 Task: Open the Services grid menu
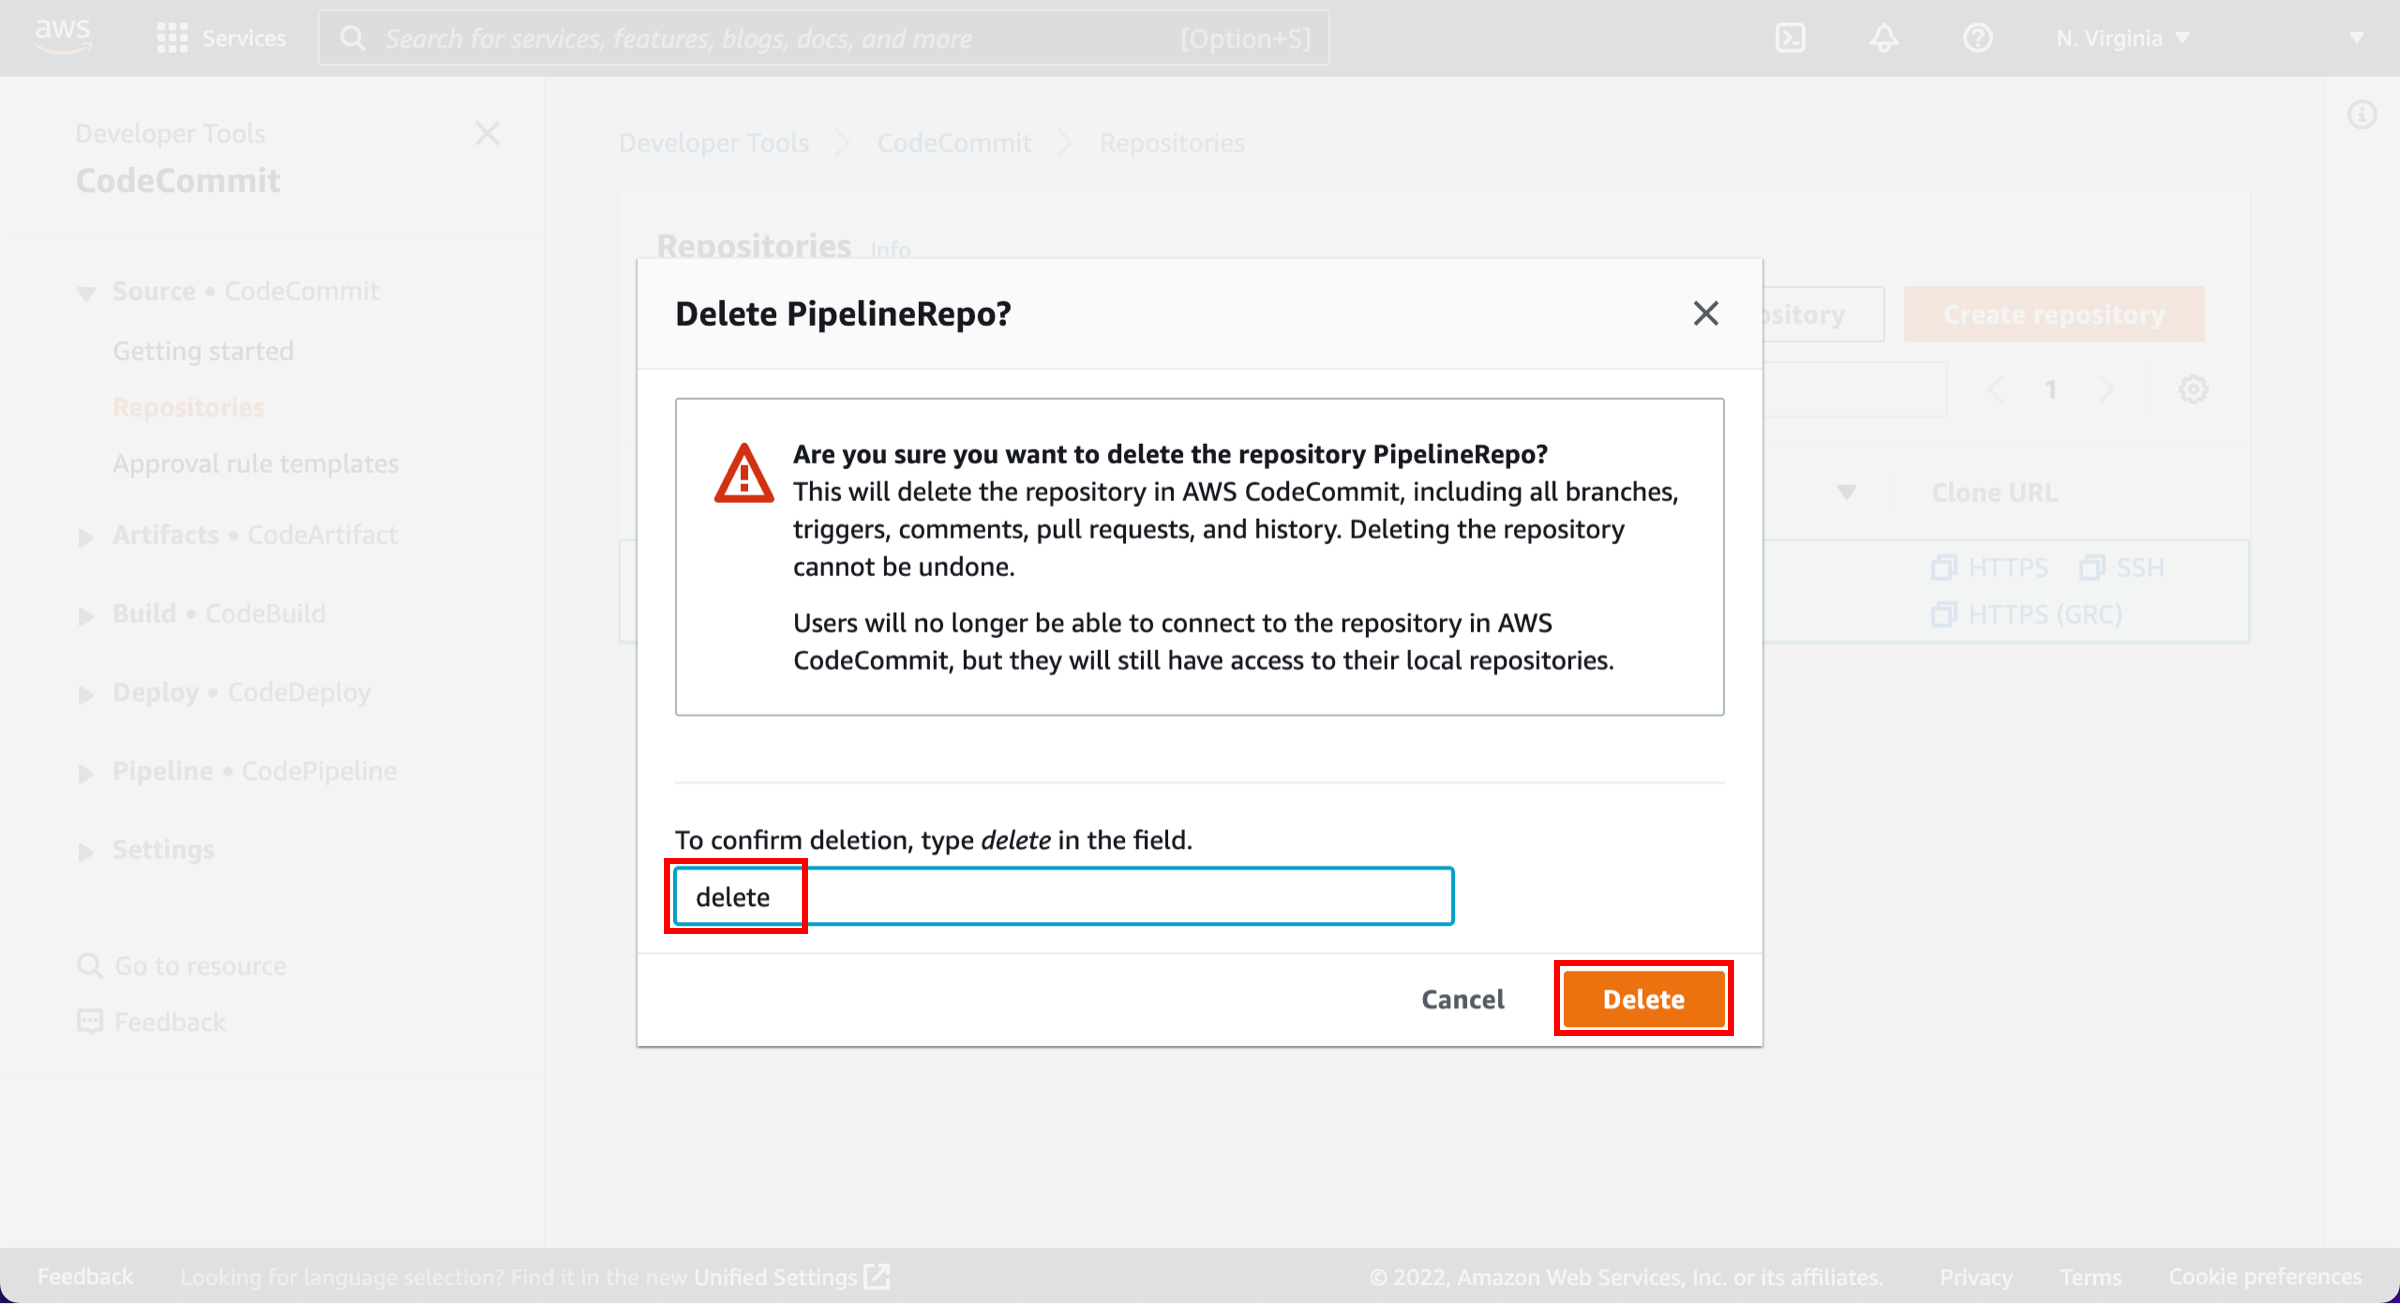[x=222, y=38]
